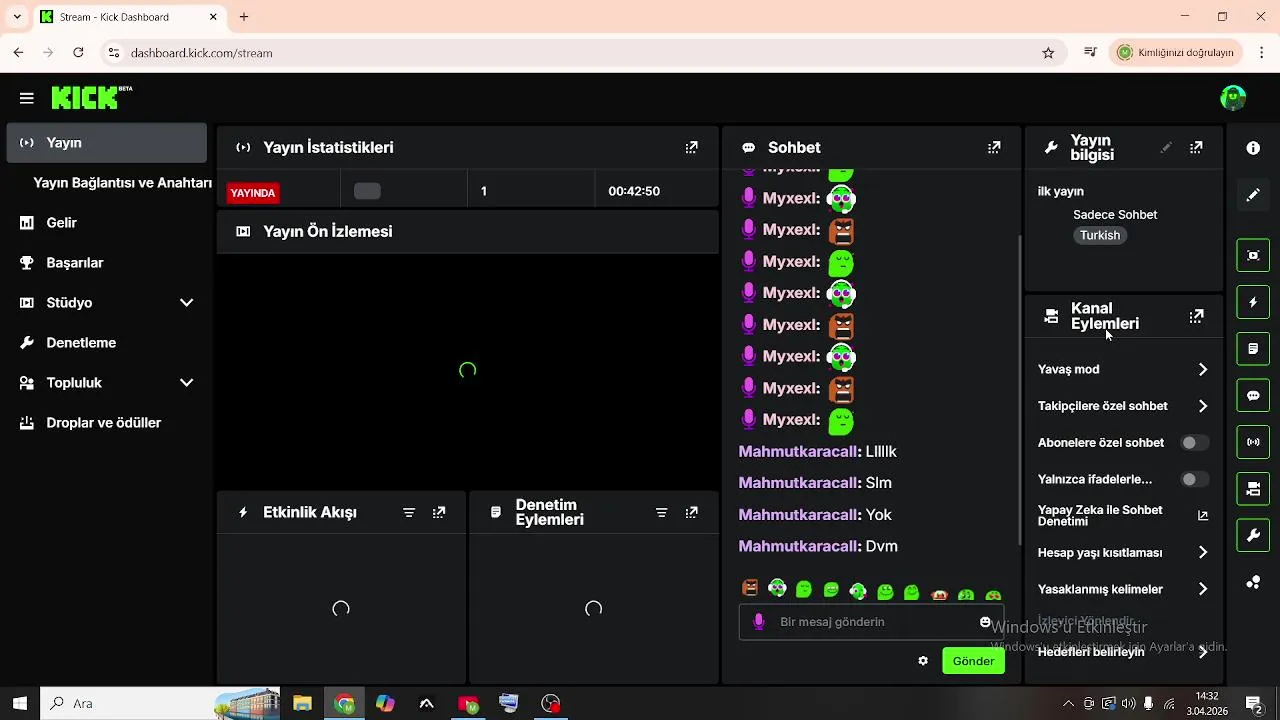Open Hesap yaşı kısıtlaması settings

click(1123, 553)
